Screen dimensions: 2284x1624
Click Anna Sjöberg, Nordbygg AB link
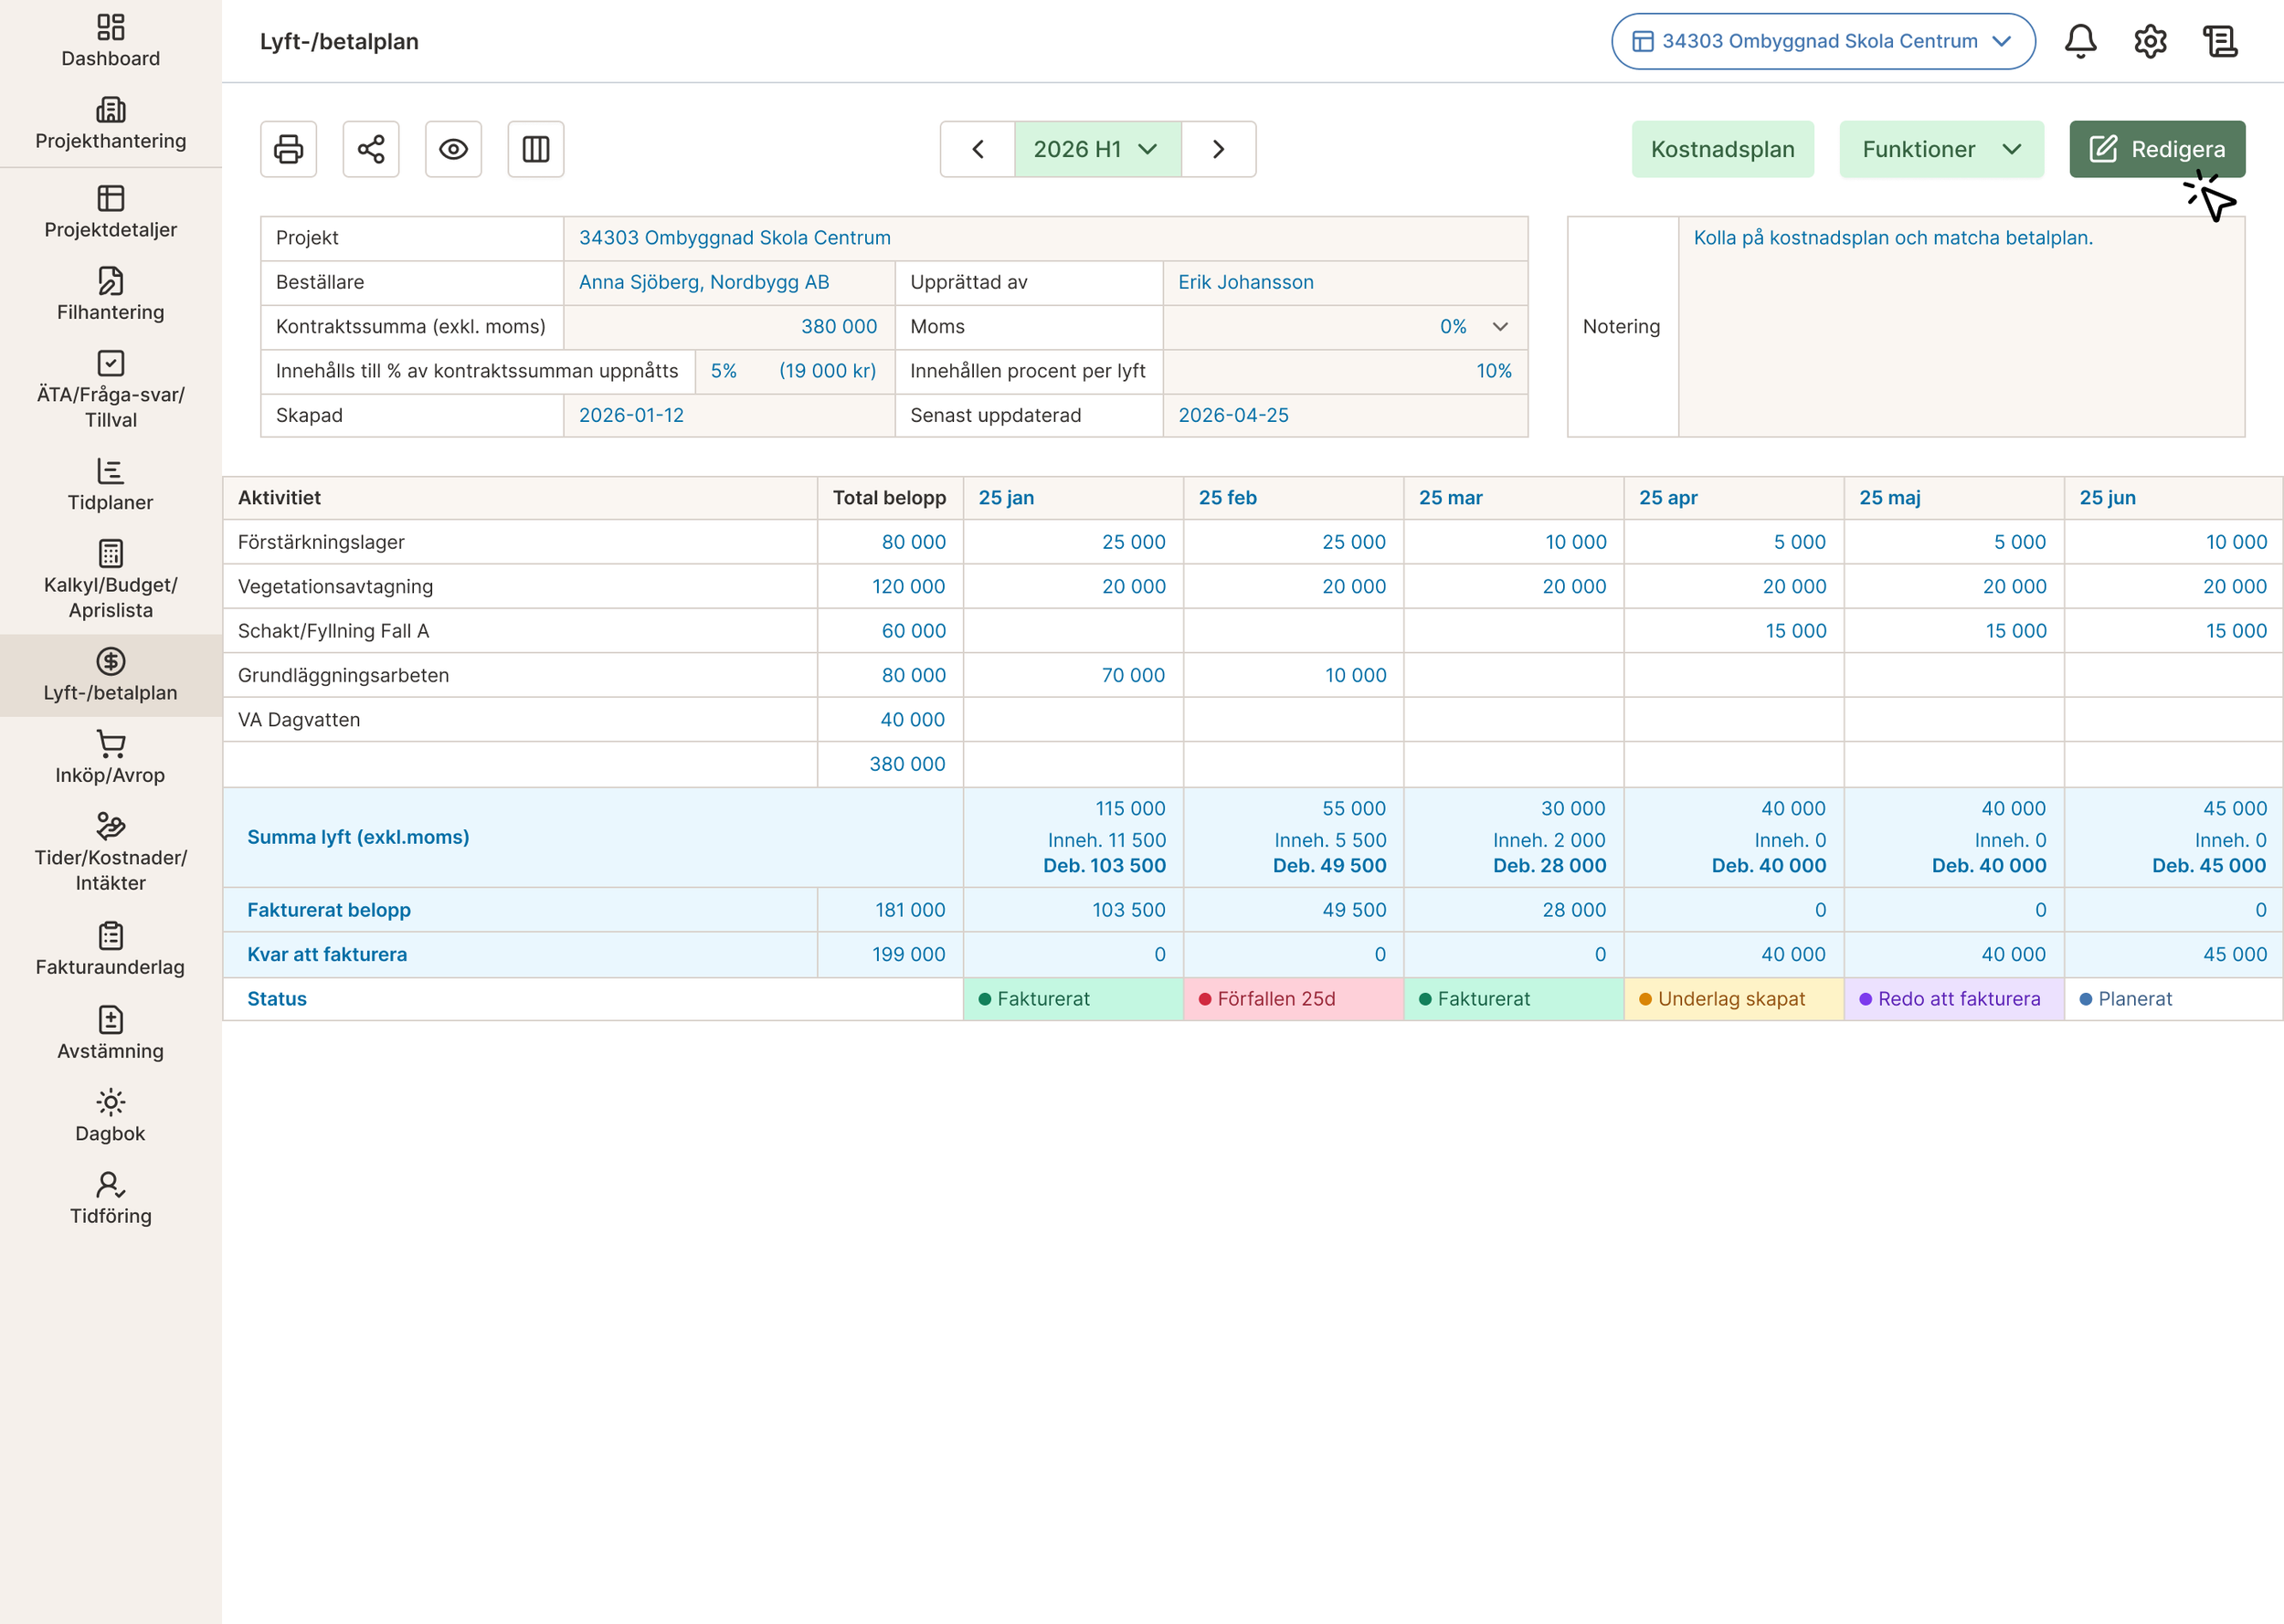click(704, 282)
